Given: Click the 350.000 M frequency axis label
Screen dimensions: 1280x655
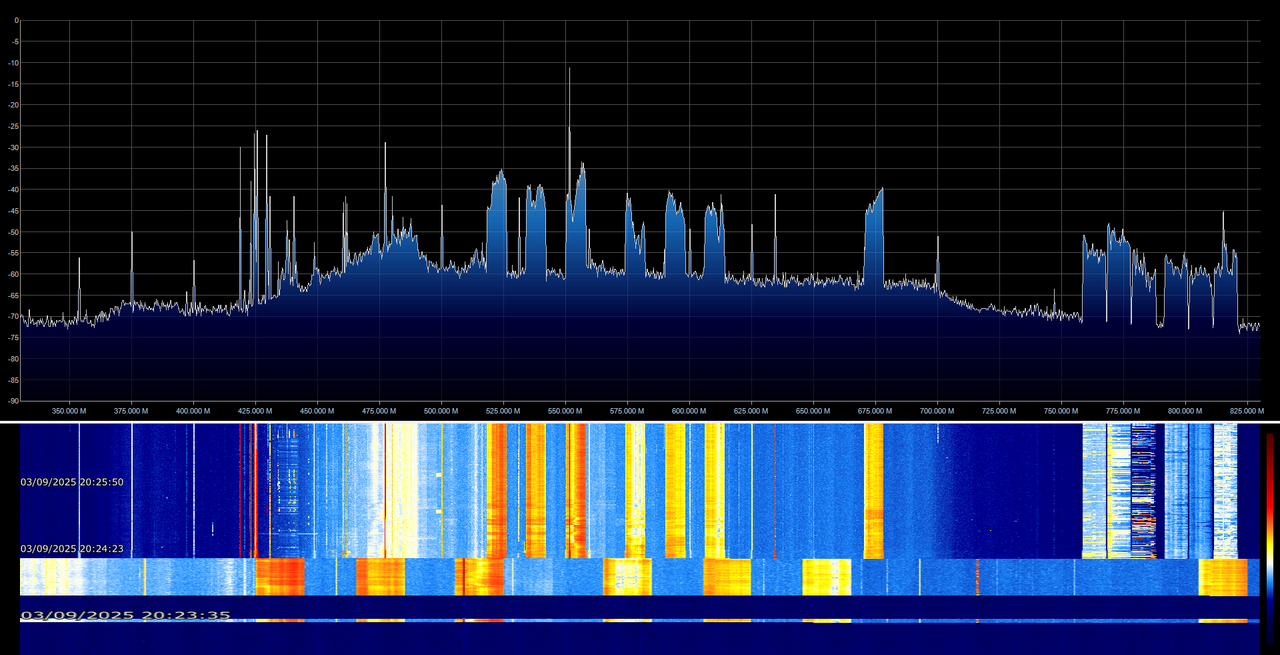Looking at the screenshot, I should click(69, 410).
